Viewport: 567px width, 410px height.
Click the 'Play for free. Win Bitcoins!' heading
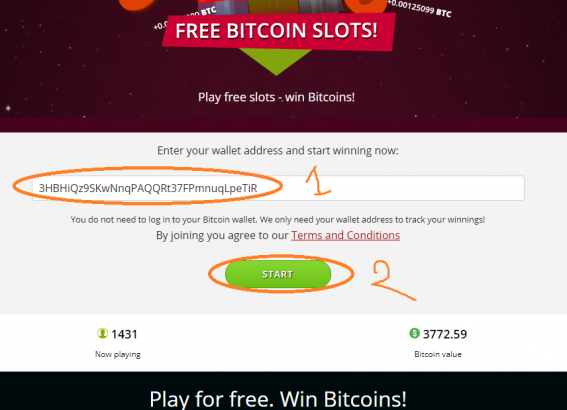pos(278,399)
